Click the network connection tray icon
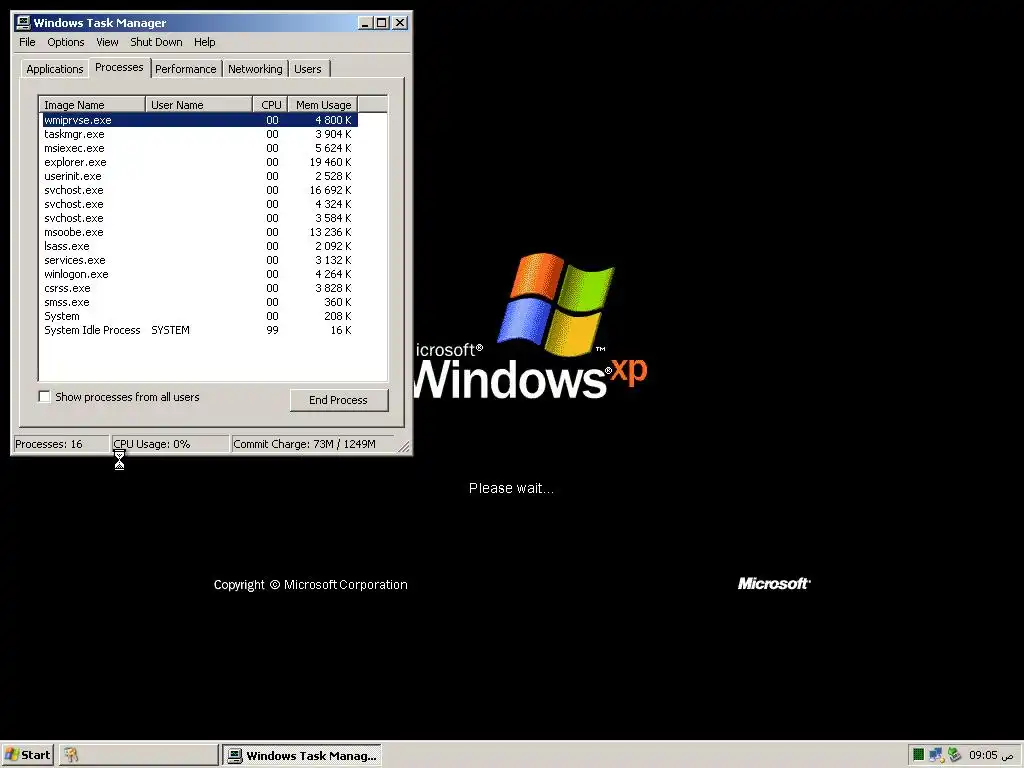1024x768 pixels. click(x=936, y=755)
